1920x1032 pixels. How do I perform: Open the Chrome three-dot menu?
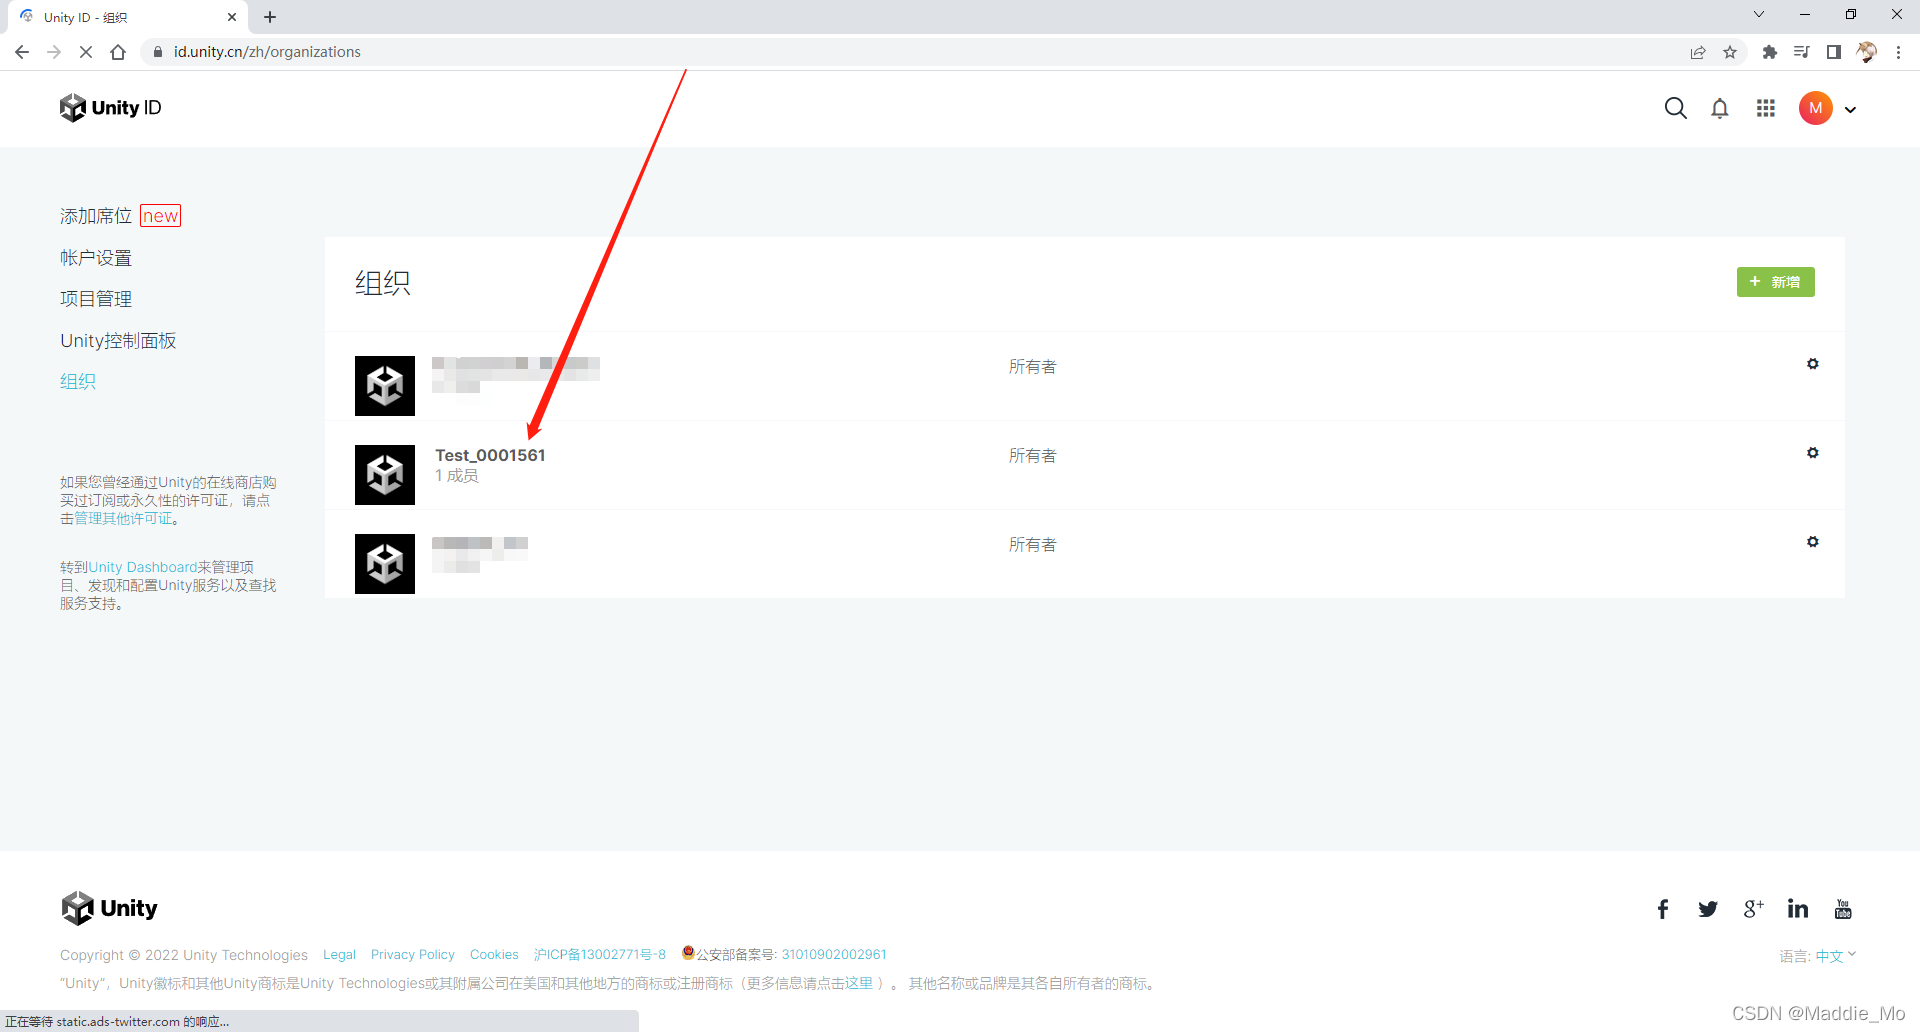pos(1898,52)
